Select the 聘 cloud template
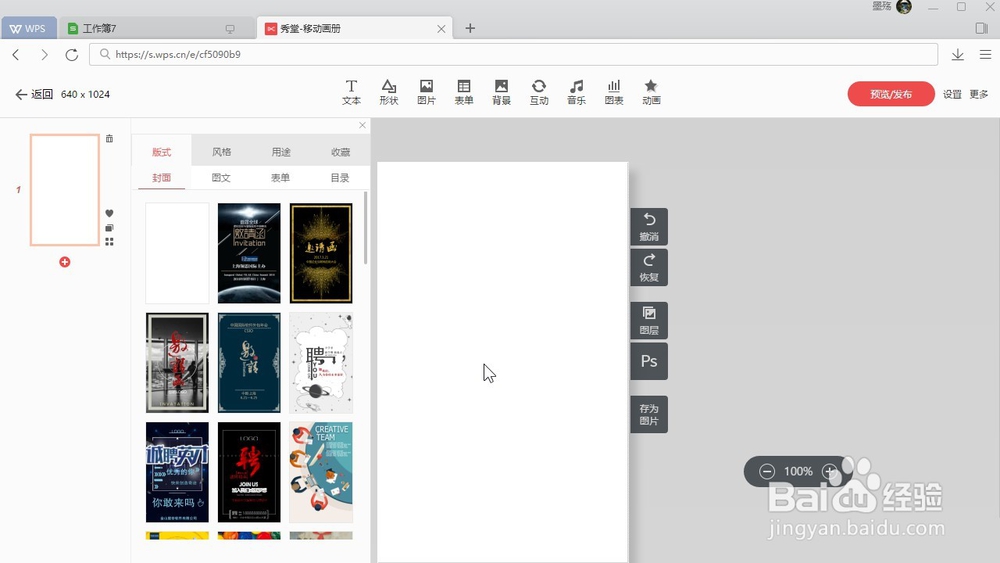Viewport: 1000px width, 563px height. 321,363
